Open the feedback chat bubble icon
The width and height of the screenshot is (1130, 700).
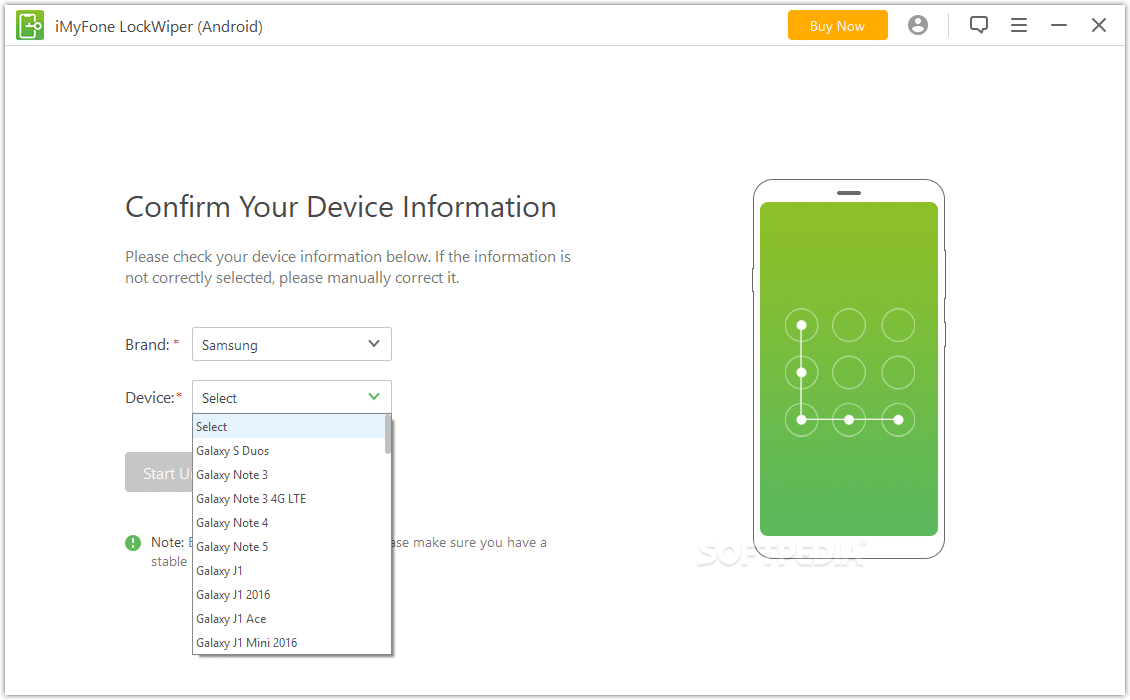(979, 26)
